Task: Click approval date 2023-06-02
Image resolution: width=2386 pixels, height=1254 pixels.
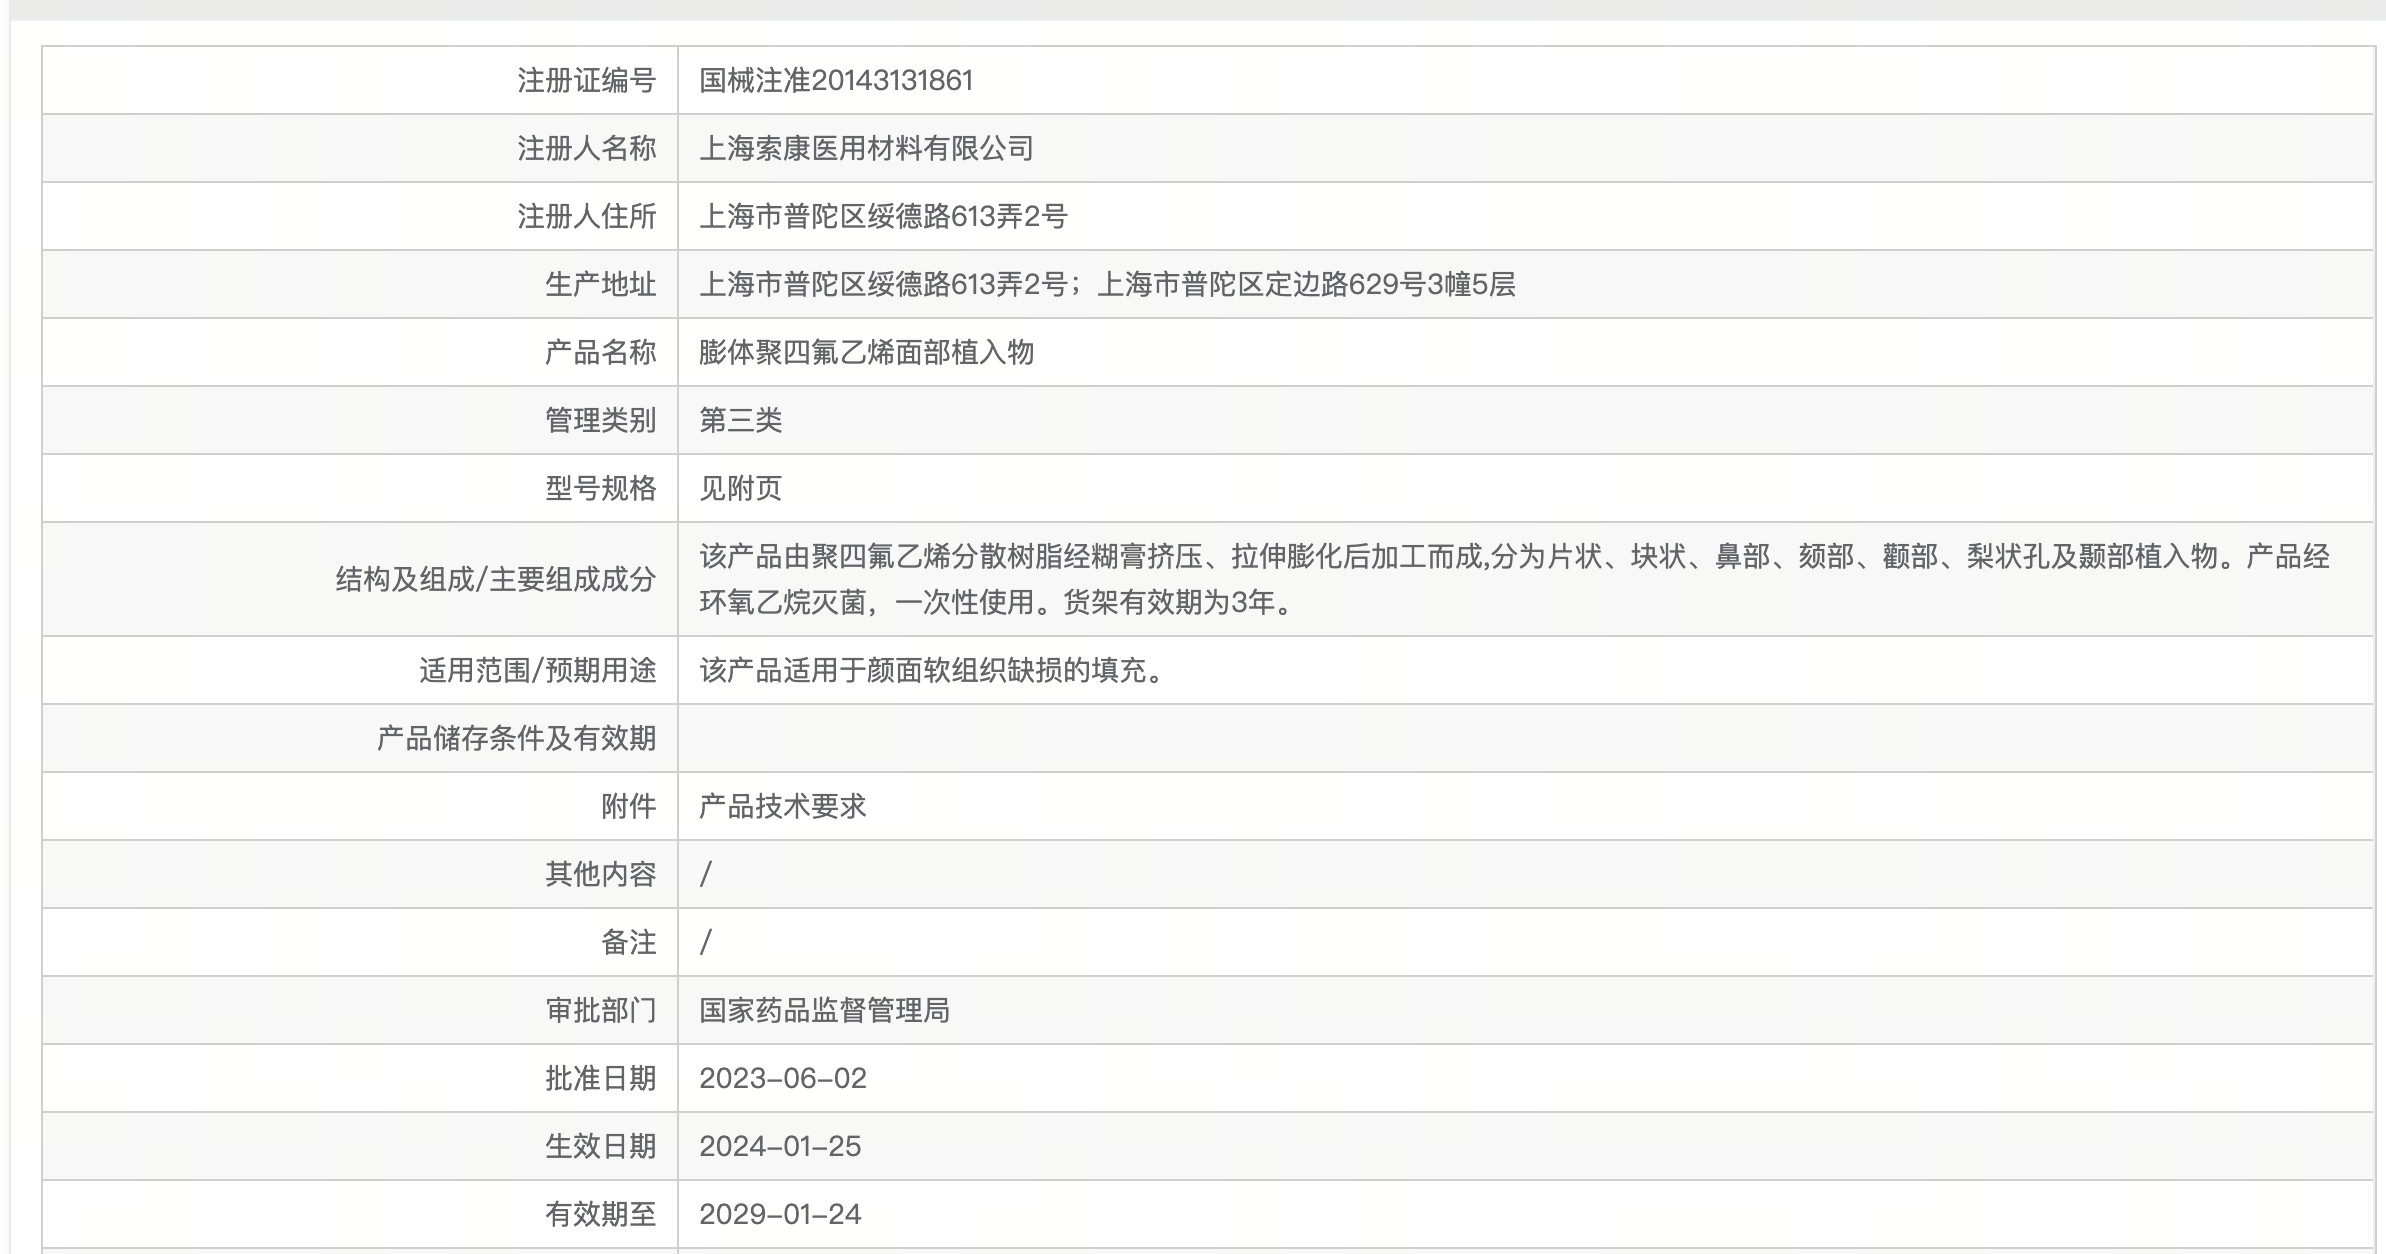Action: coord(782,1078)
